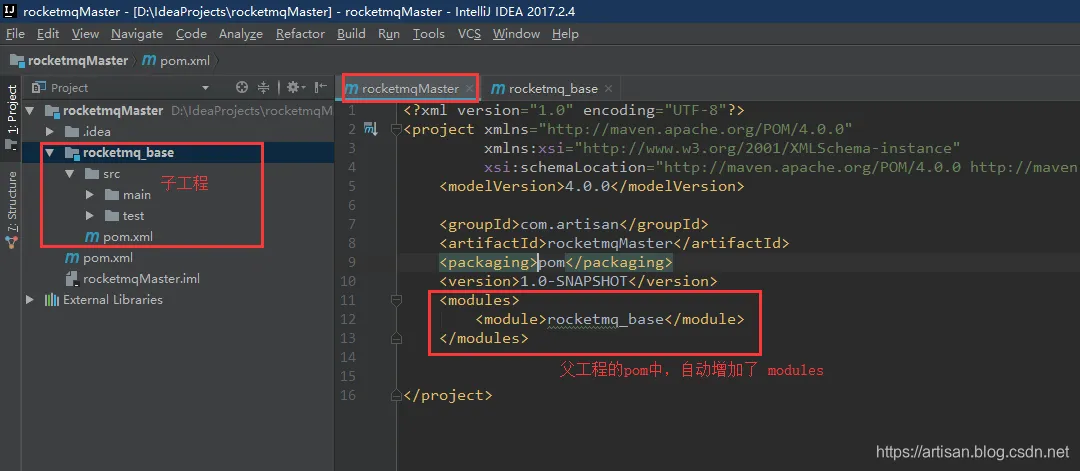
Task: Expand External Libraries node
Action: (30, 300)
